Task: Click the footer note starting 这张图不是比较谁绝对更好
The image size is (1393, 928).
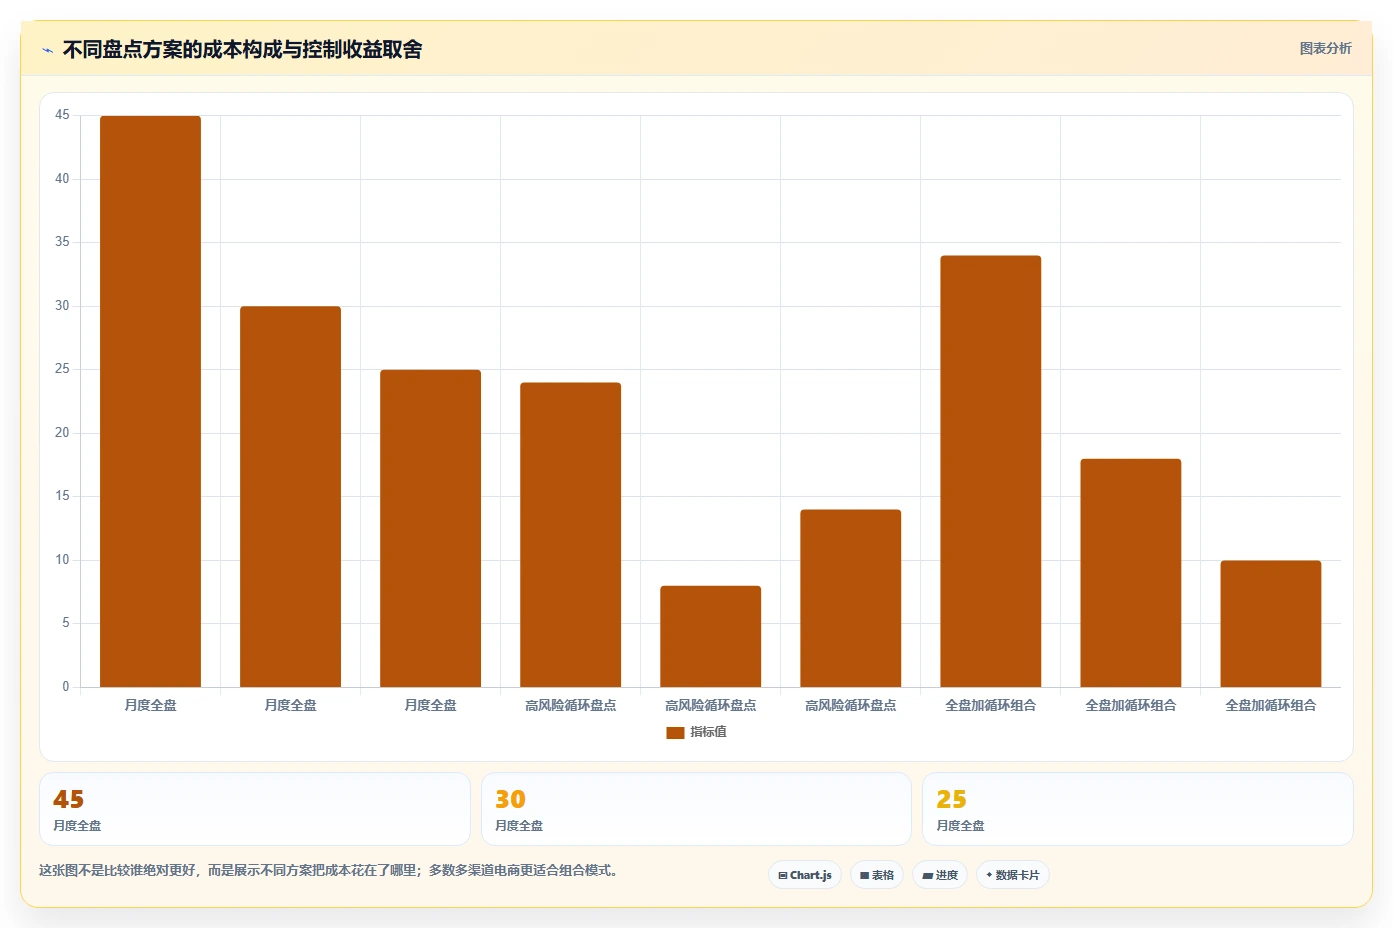Action: 331,870
